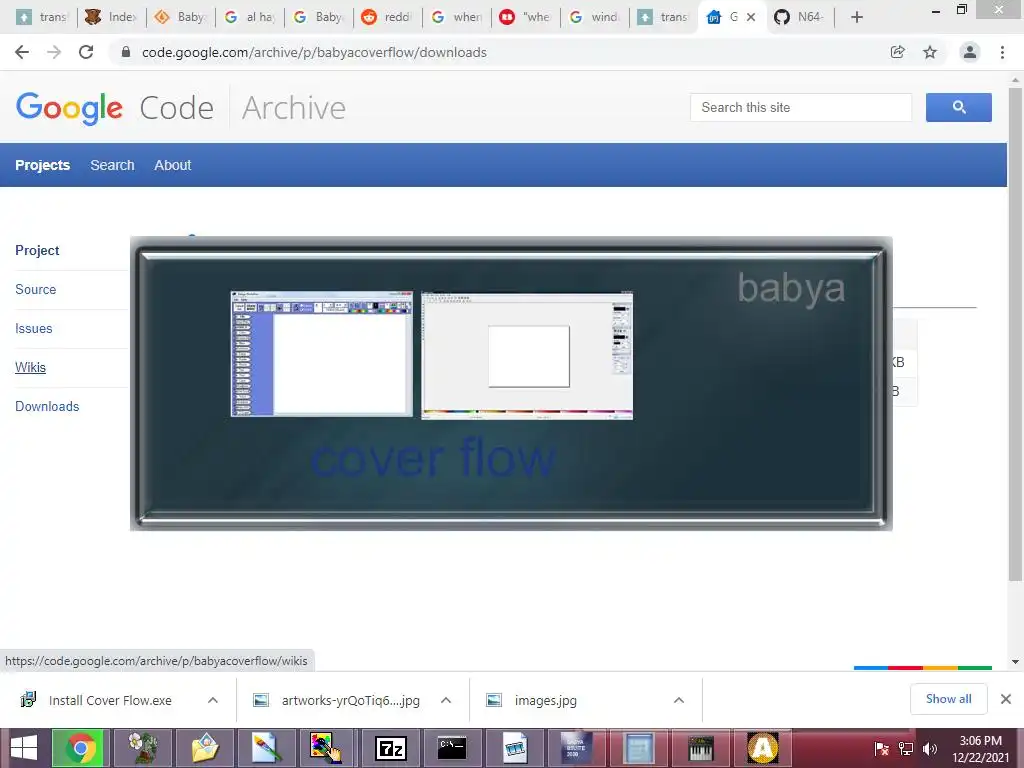Switch to the 'wind' Google tab

pyautogui.click(x=595, y=17)
